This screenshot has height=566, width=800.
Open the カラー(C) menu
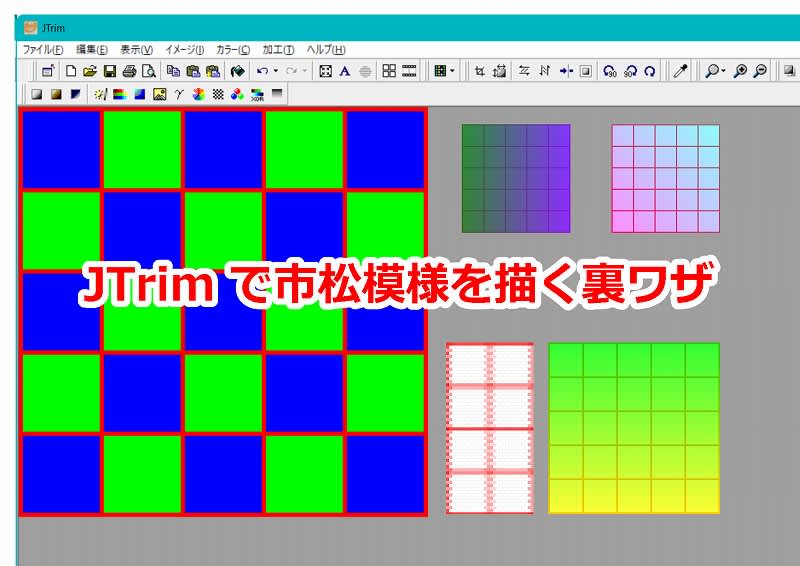click(233, 49)
